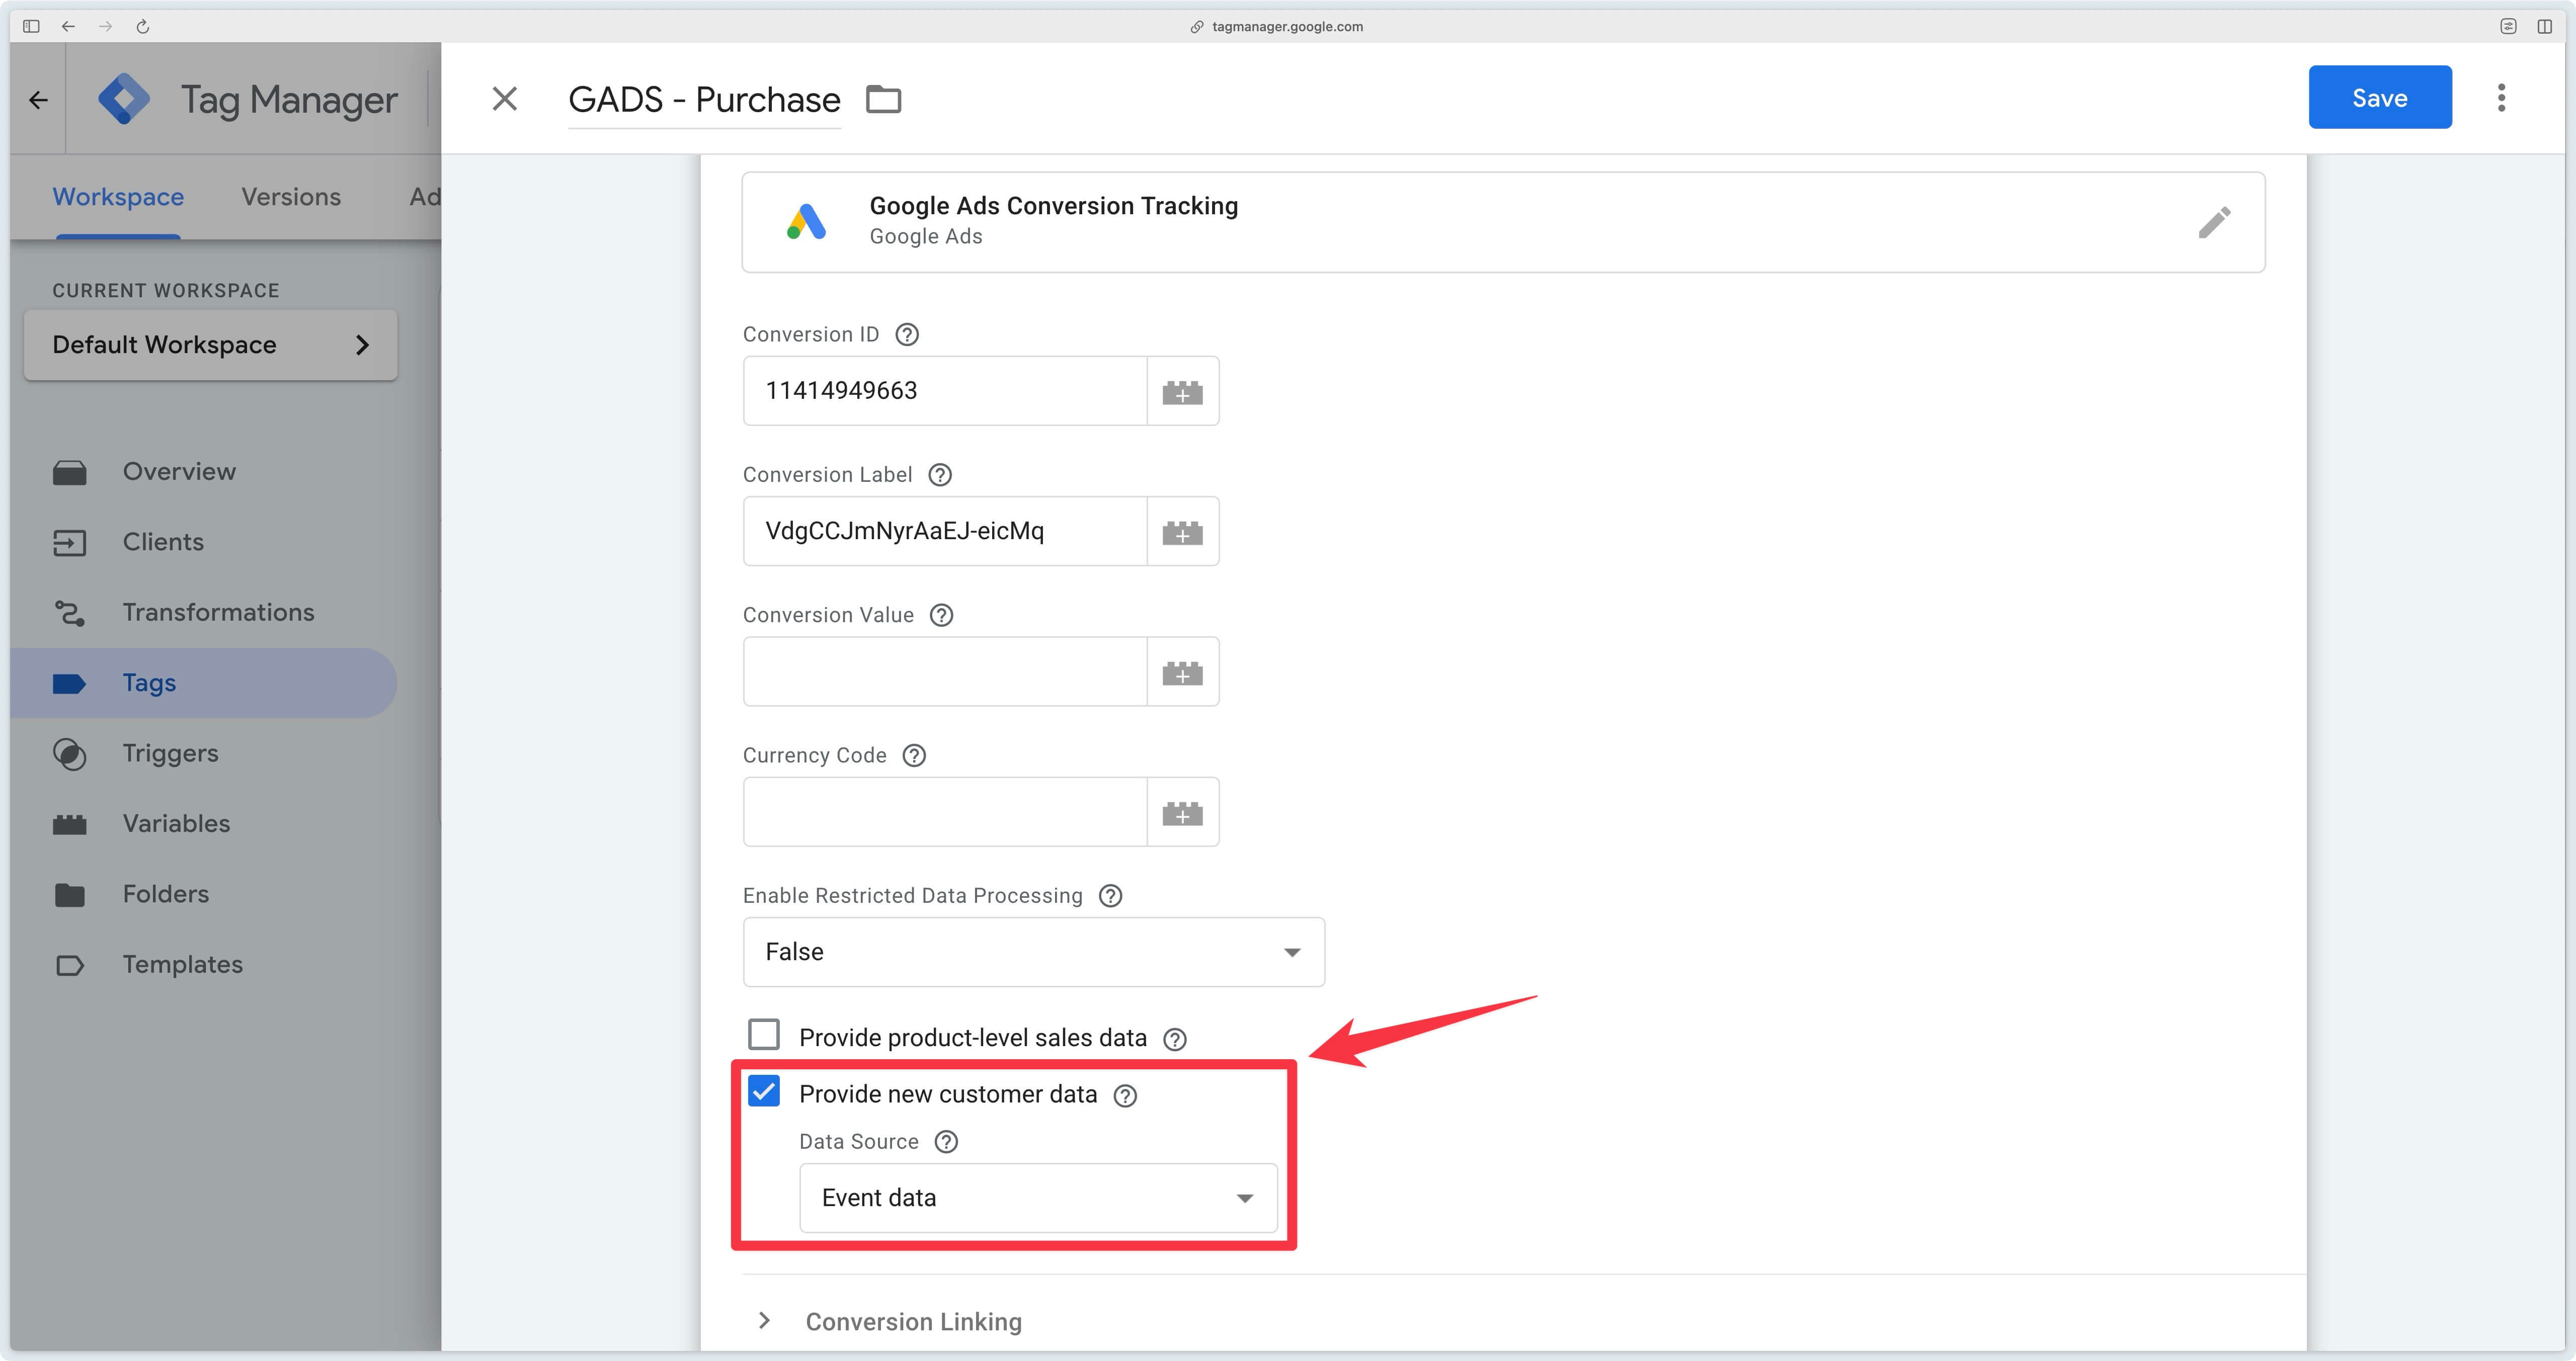Image resolution: width=2576 pixels, height=1361 pixels.
Task: Open help for Conversion Value
Action: click(x=941, y=615)
